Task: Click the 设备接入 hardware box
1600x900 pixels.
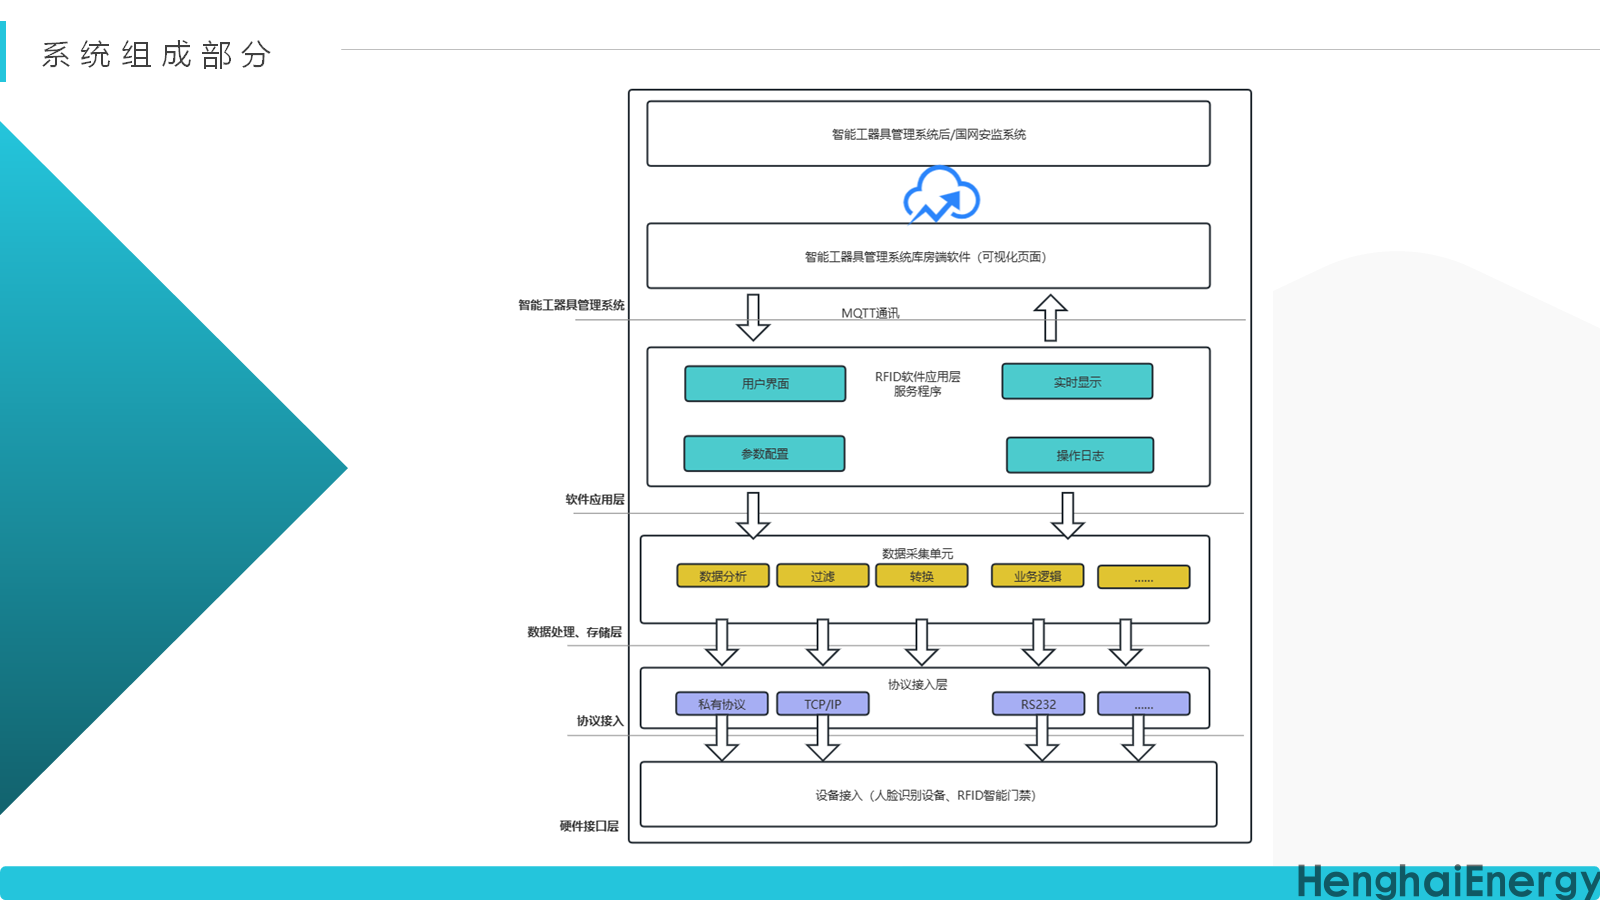Action: (x=927, y=795)
